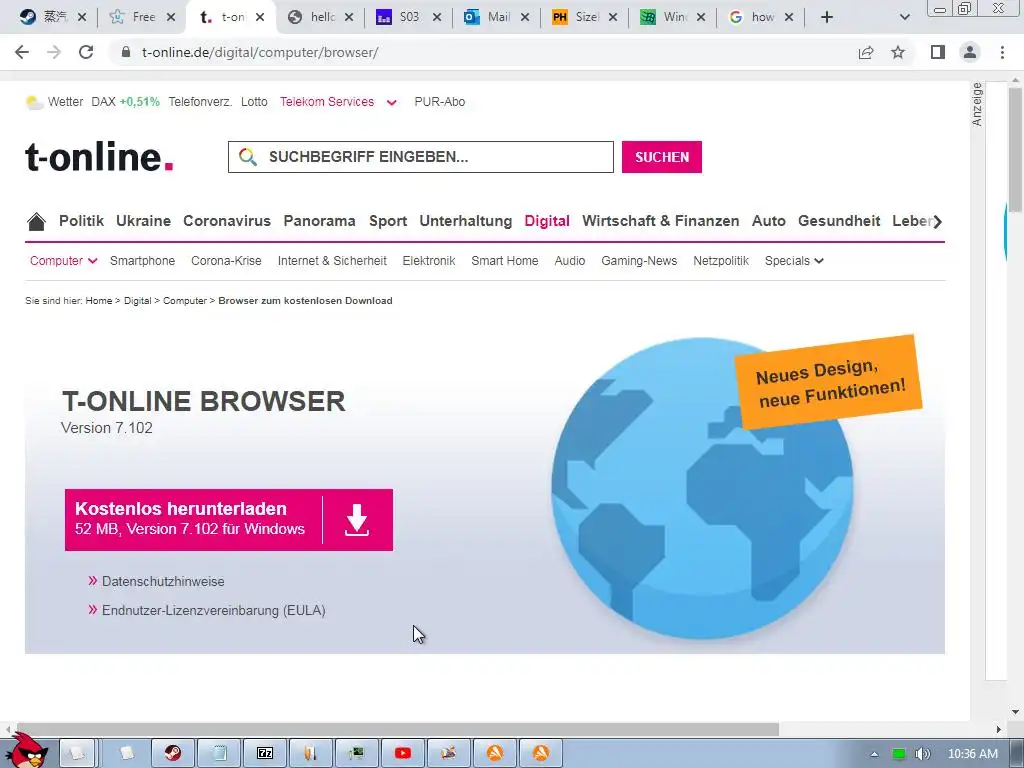Click the SUCHEN search button
The width and height of the screenshot is (1024, 768).
[x=662, y=157]
